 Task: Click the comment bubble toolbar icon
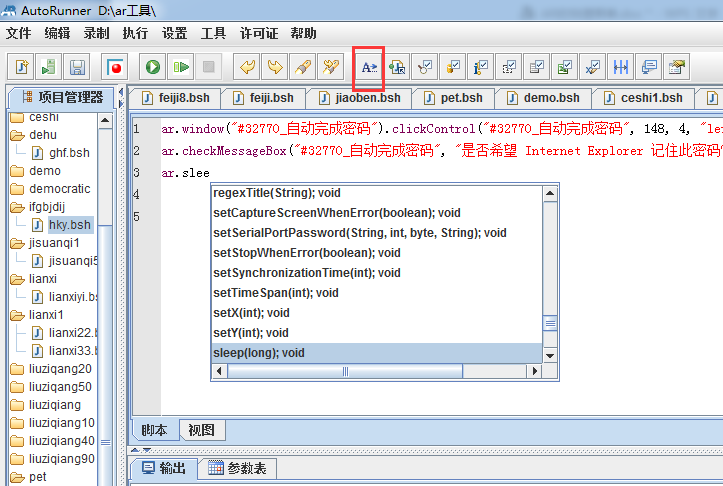[649, 67]
